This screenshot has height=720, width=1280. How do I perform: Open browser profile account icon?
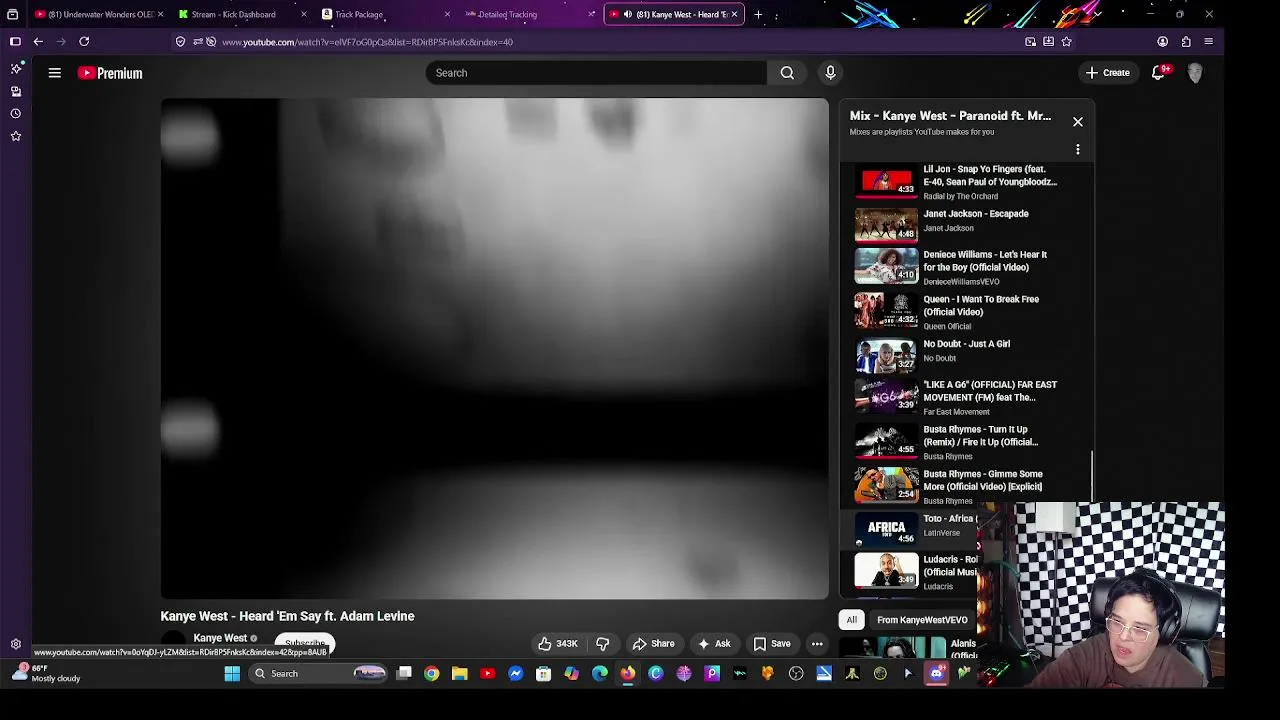click(x=1163, y=42)
